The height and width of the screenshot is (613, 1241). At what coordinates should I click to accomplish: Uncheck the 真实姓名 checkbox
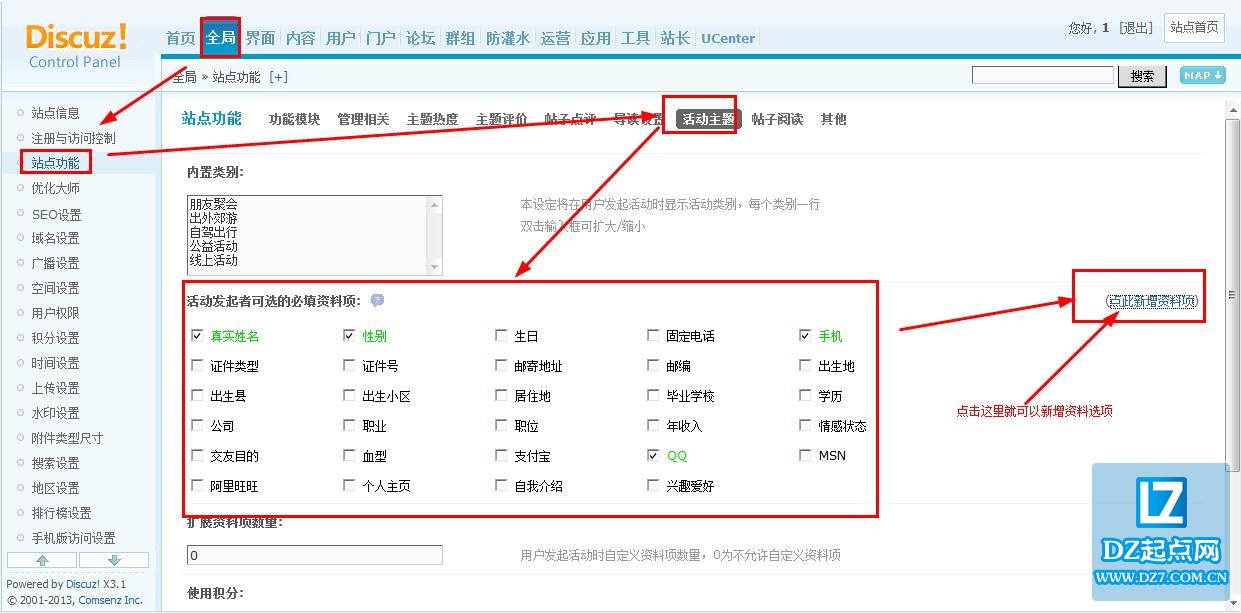tap(197, 336)
